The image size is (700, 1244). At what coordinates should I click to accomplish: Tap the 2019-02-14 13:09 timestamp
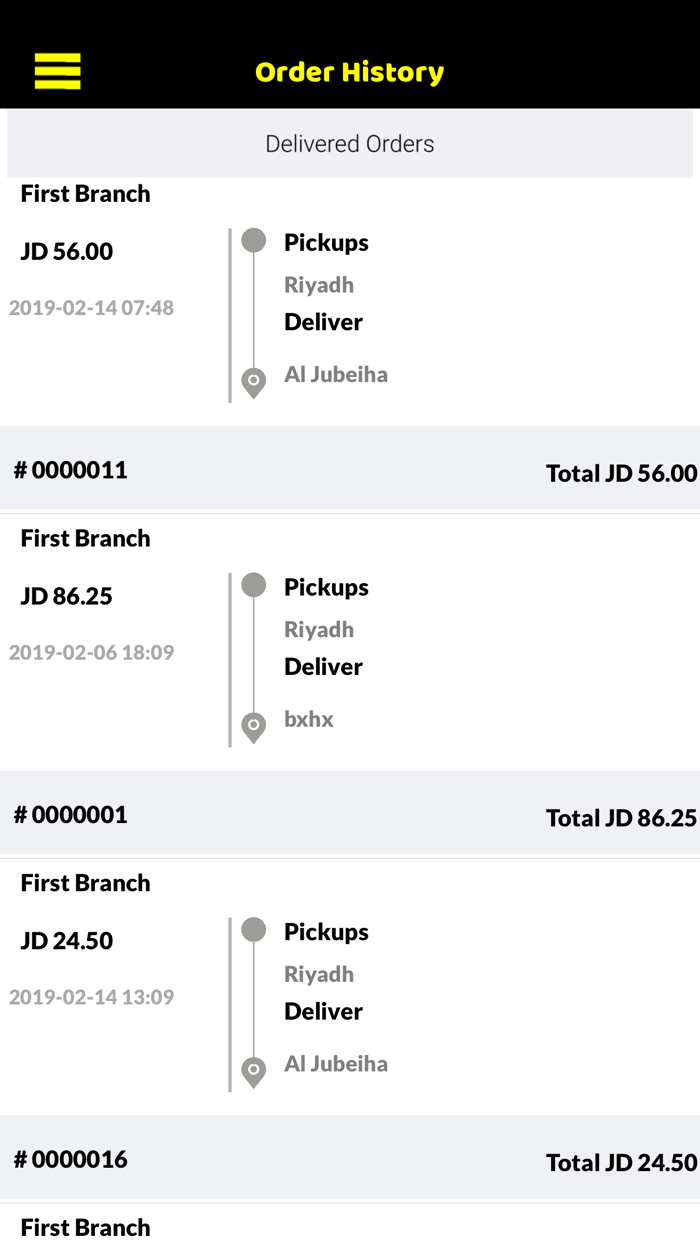[x=92, y=997]
